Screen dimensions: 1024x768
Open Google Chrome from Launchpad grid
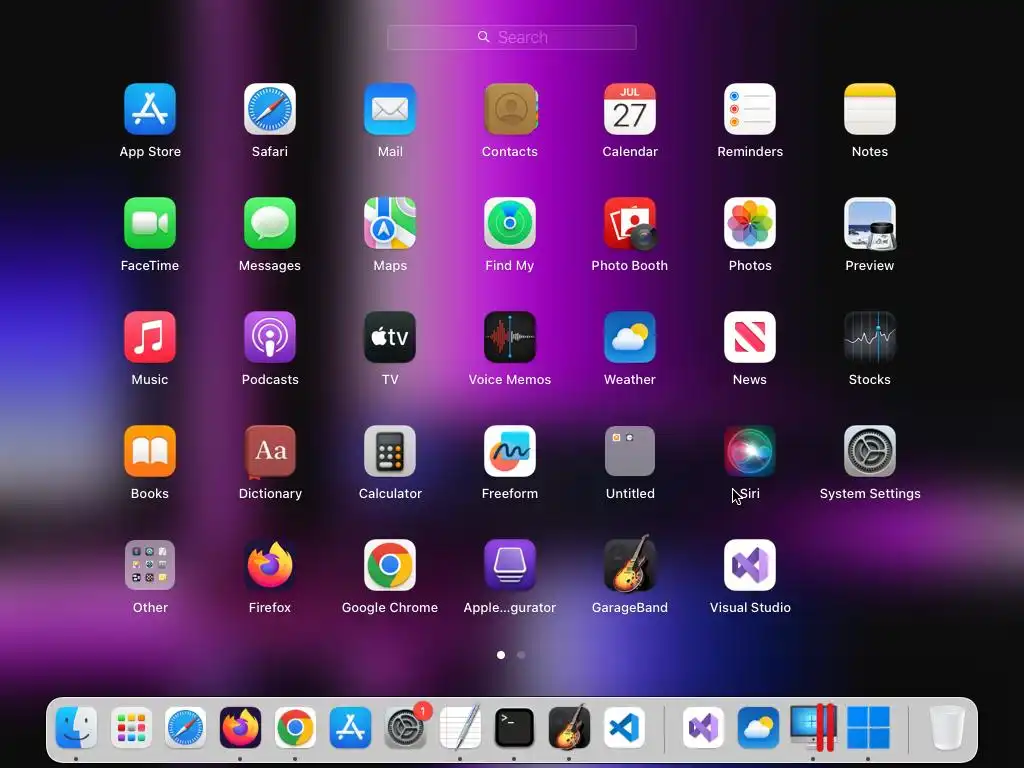390,565
